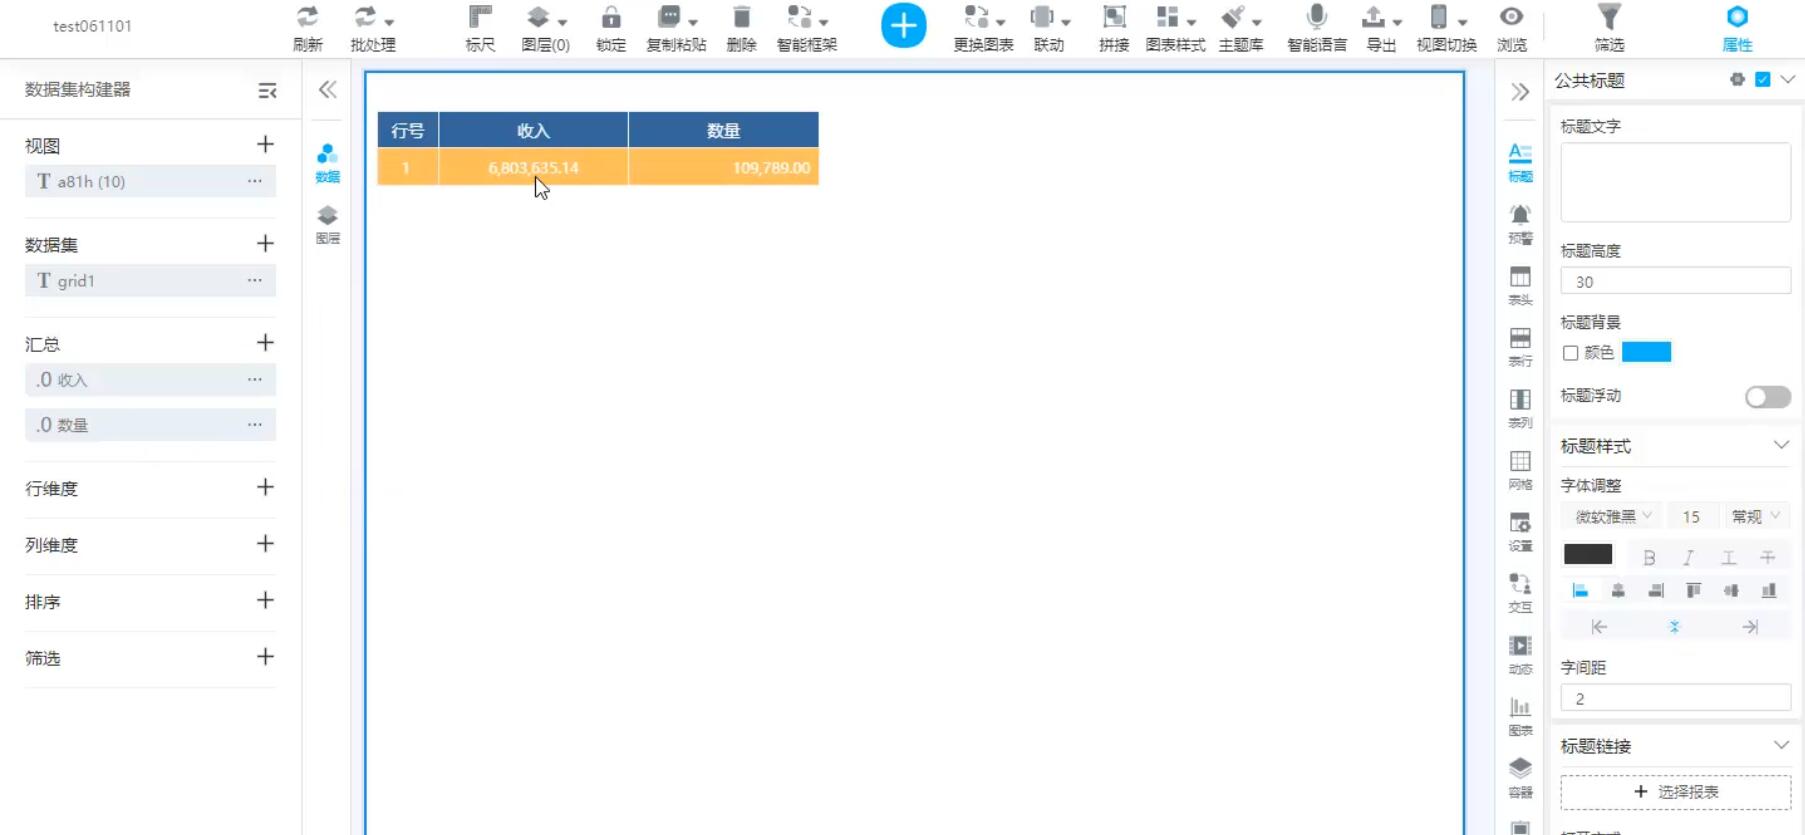Screen dimensions: 1805x835
Task: Toggle bold for title font
Action: [x=1649, y=557]
